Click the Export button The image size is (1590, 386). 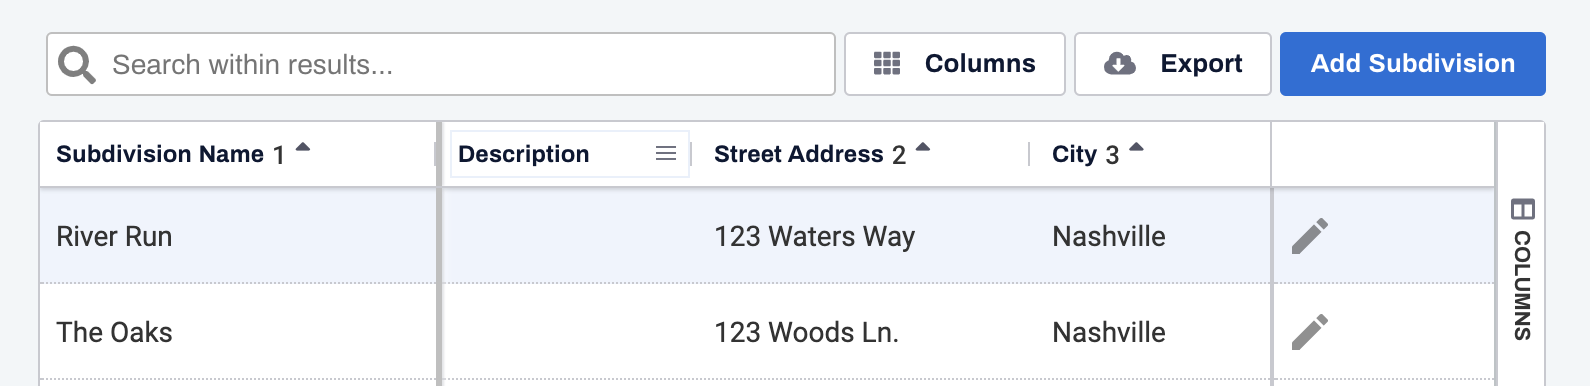pyautogui.click(x=1173, y=64)
